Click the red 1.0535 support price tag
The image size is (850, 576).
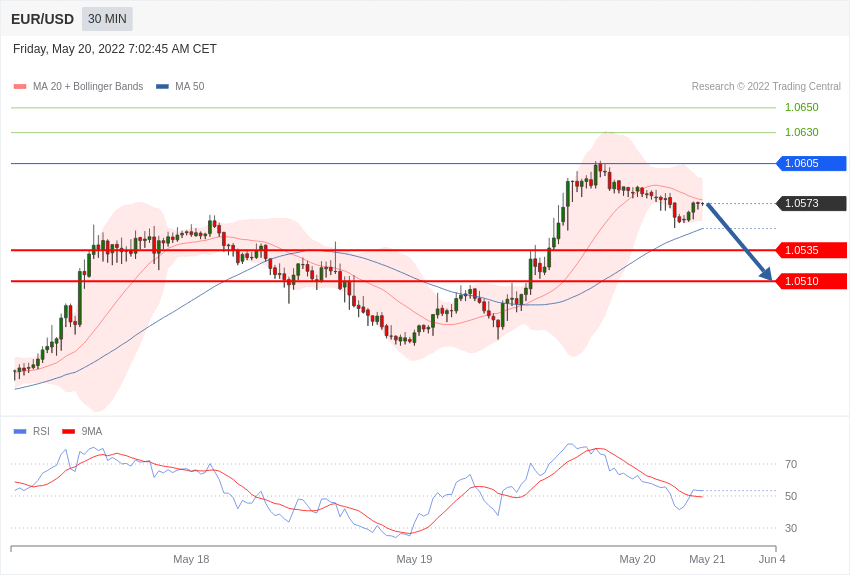tap(812, 250)
